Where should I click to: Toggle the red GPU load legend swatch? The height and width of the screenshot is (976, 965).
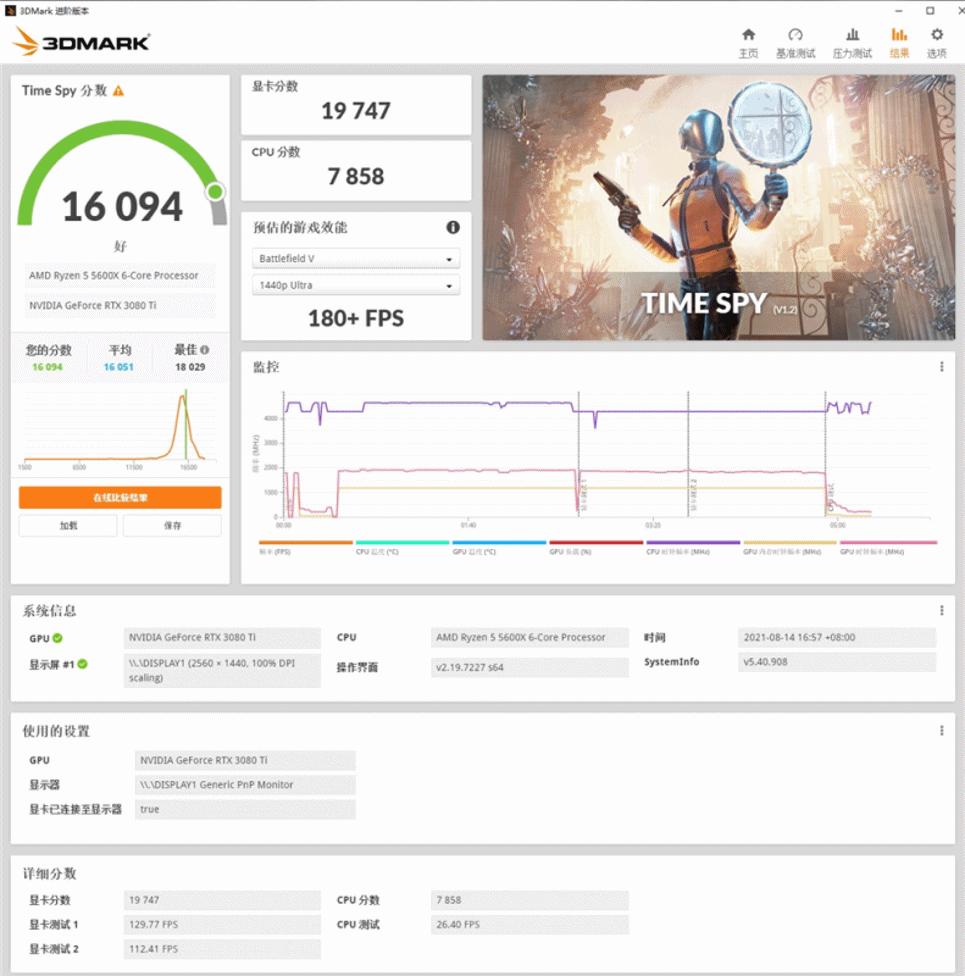pyautogui.click(x=596, y=543)
